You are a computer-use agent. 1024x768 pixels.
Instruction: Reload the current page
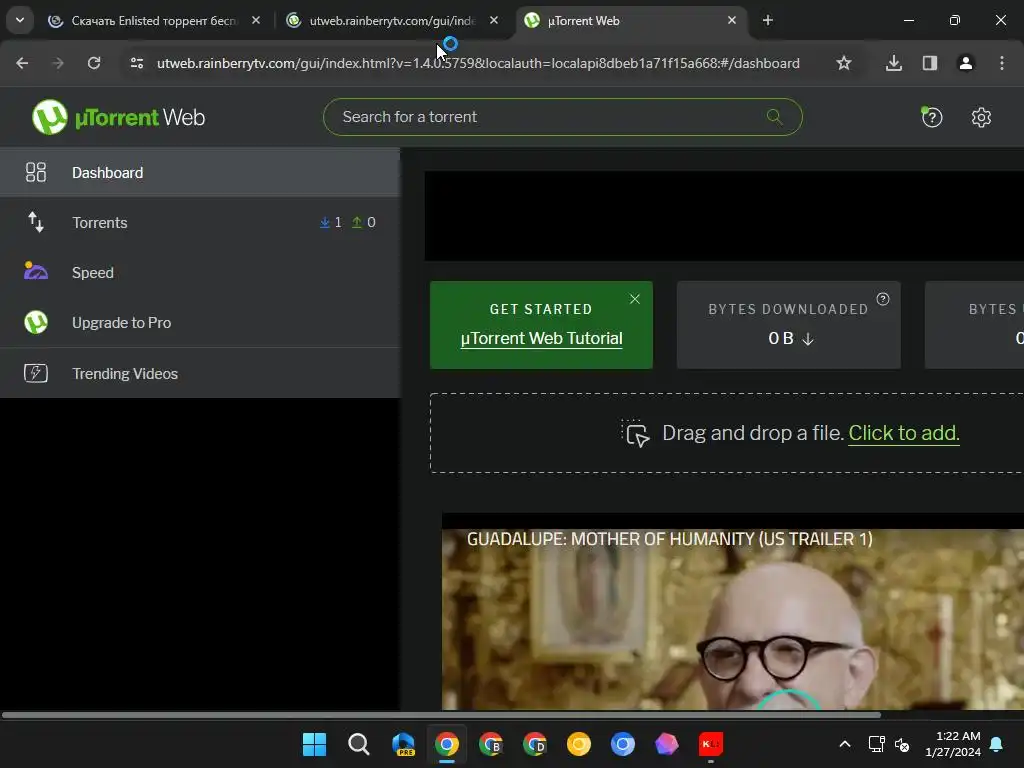pos(94,63)
